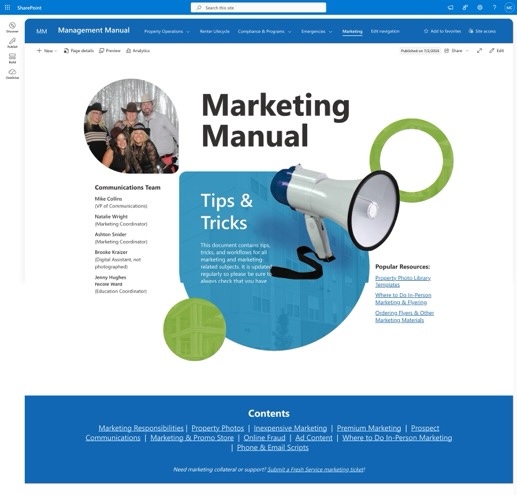The width and height of the screenshot is (517, 495).
Task: Click the MM site logo
Action: 41,31
